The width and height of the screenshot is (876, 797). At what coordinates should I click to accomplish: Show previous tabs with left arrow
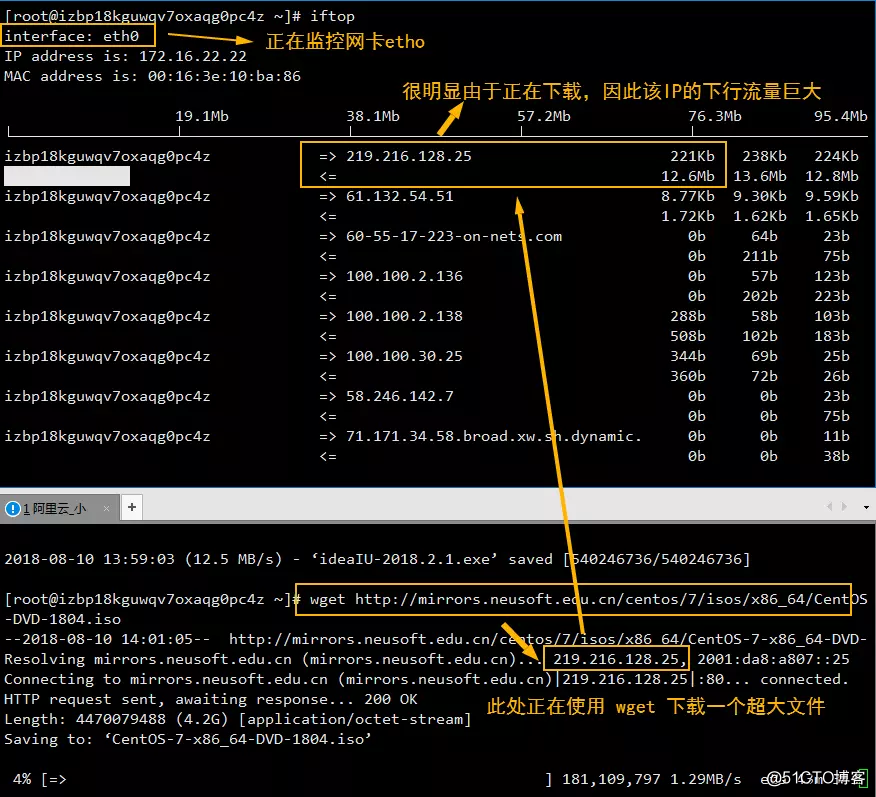point(829,507)
